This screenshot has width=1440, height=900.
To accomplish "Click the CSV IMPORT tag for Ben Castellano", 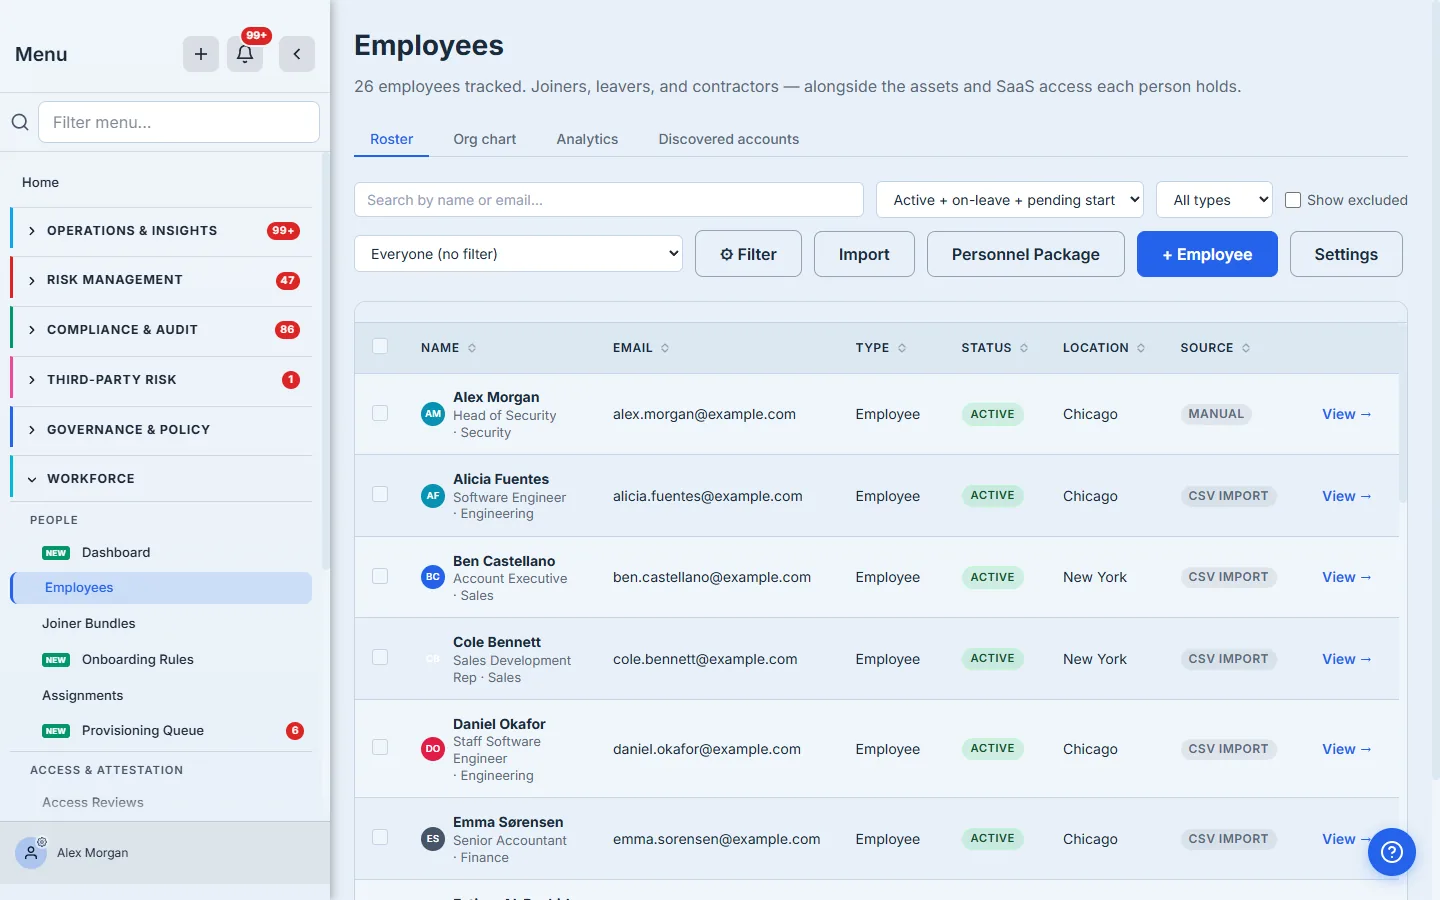I will point(1228,577).
